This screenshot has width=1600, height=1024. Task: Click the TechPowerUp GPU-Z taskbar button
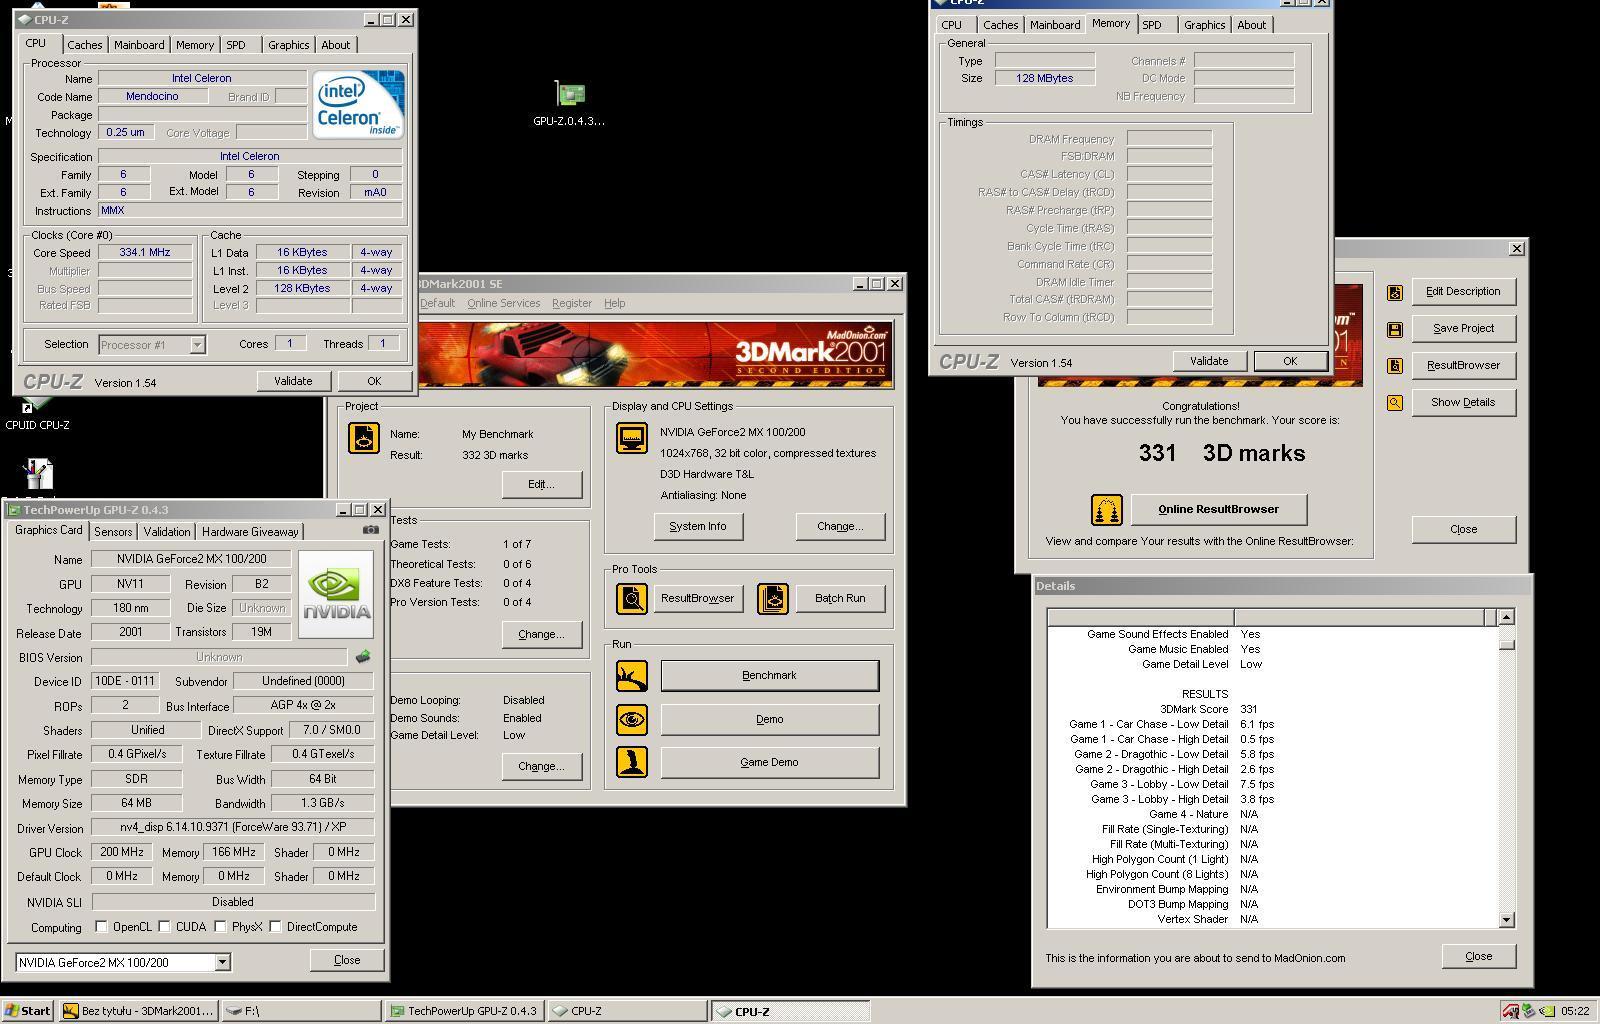point(465,1011)
